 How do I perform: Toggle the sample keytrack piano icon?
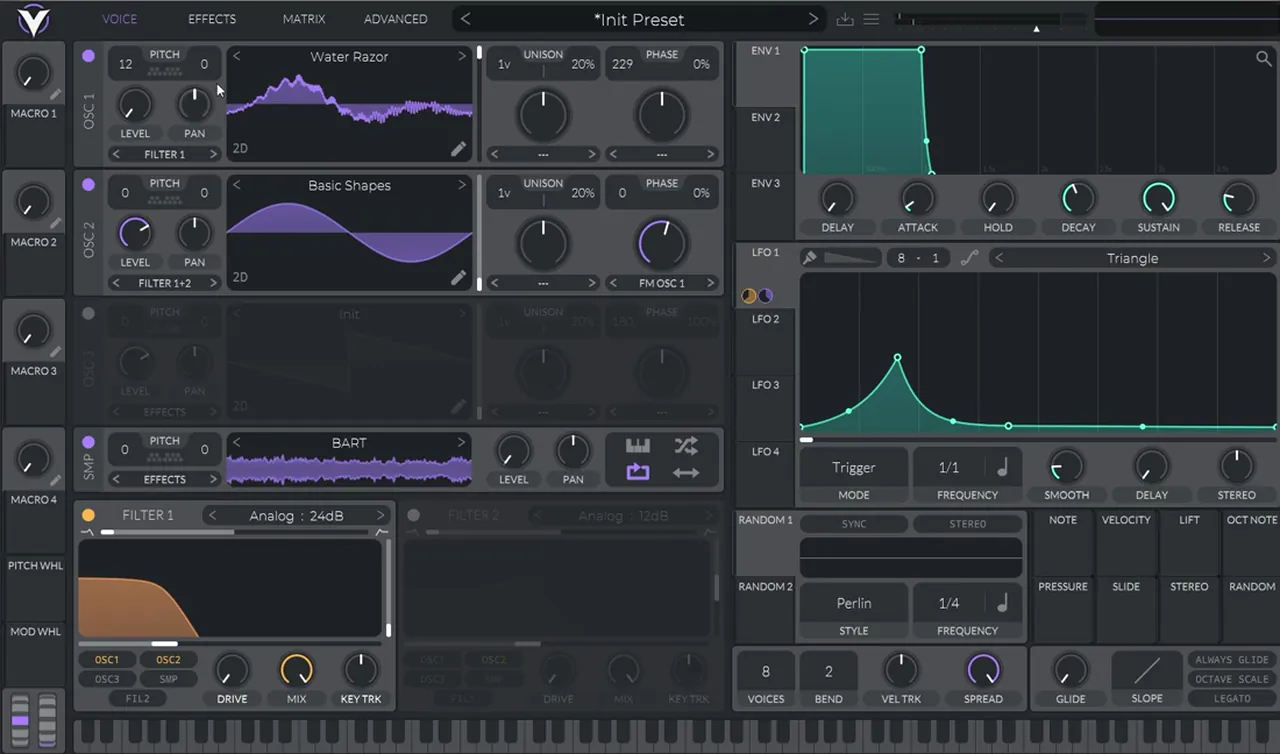[x=638, y=446]
